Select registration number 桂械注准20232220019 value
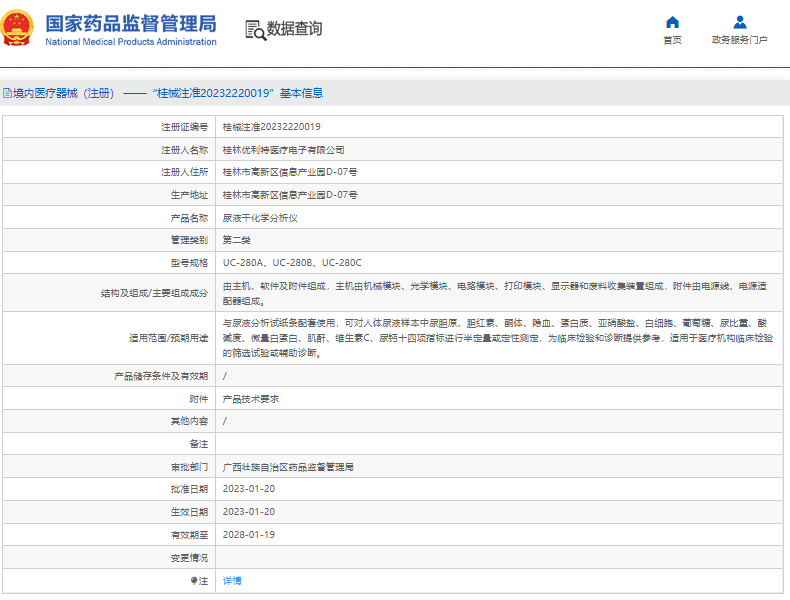Image resolution: width=790 pixels, height=600 pixels. click(271, 127)
